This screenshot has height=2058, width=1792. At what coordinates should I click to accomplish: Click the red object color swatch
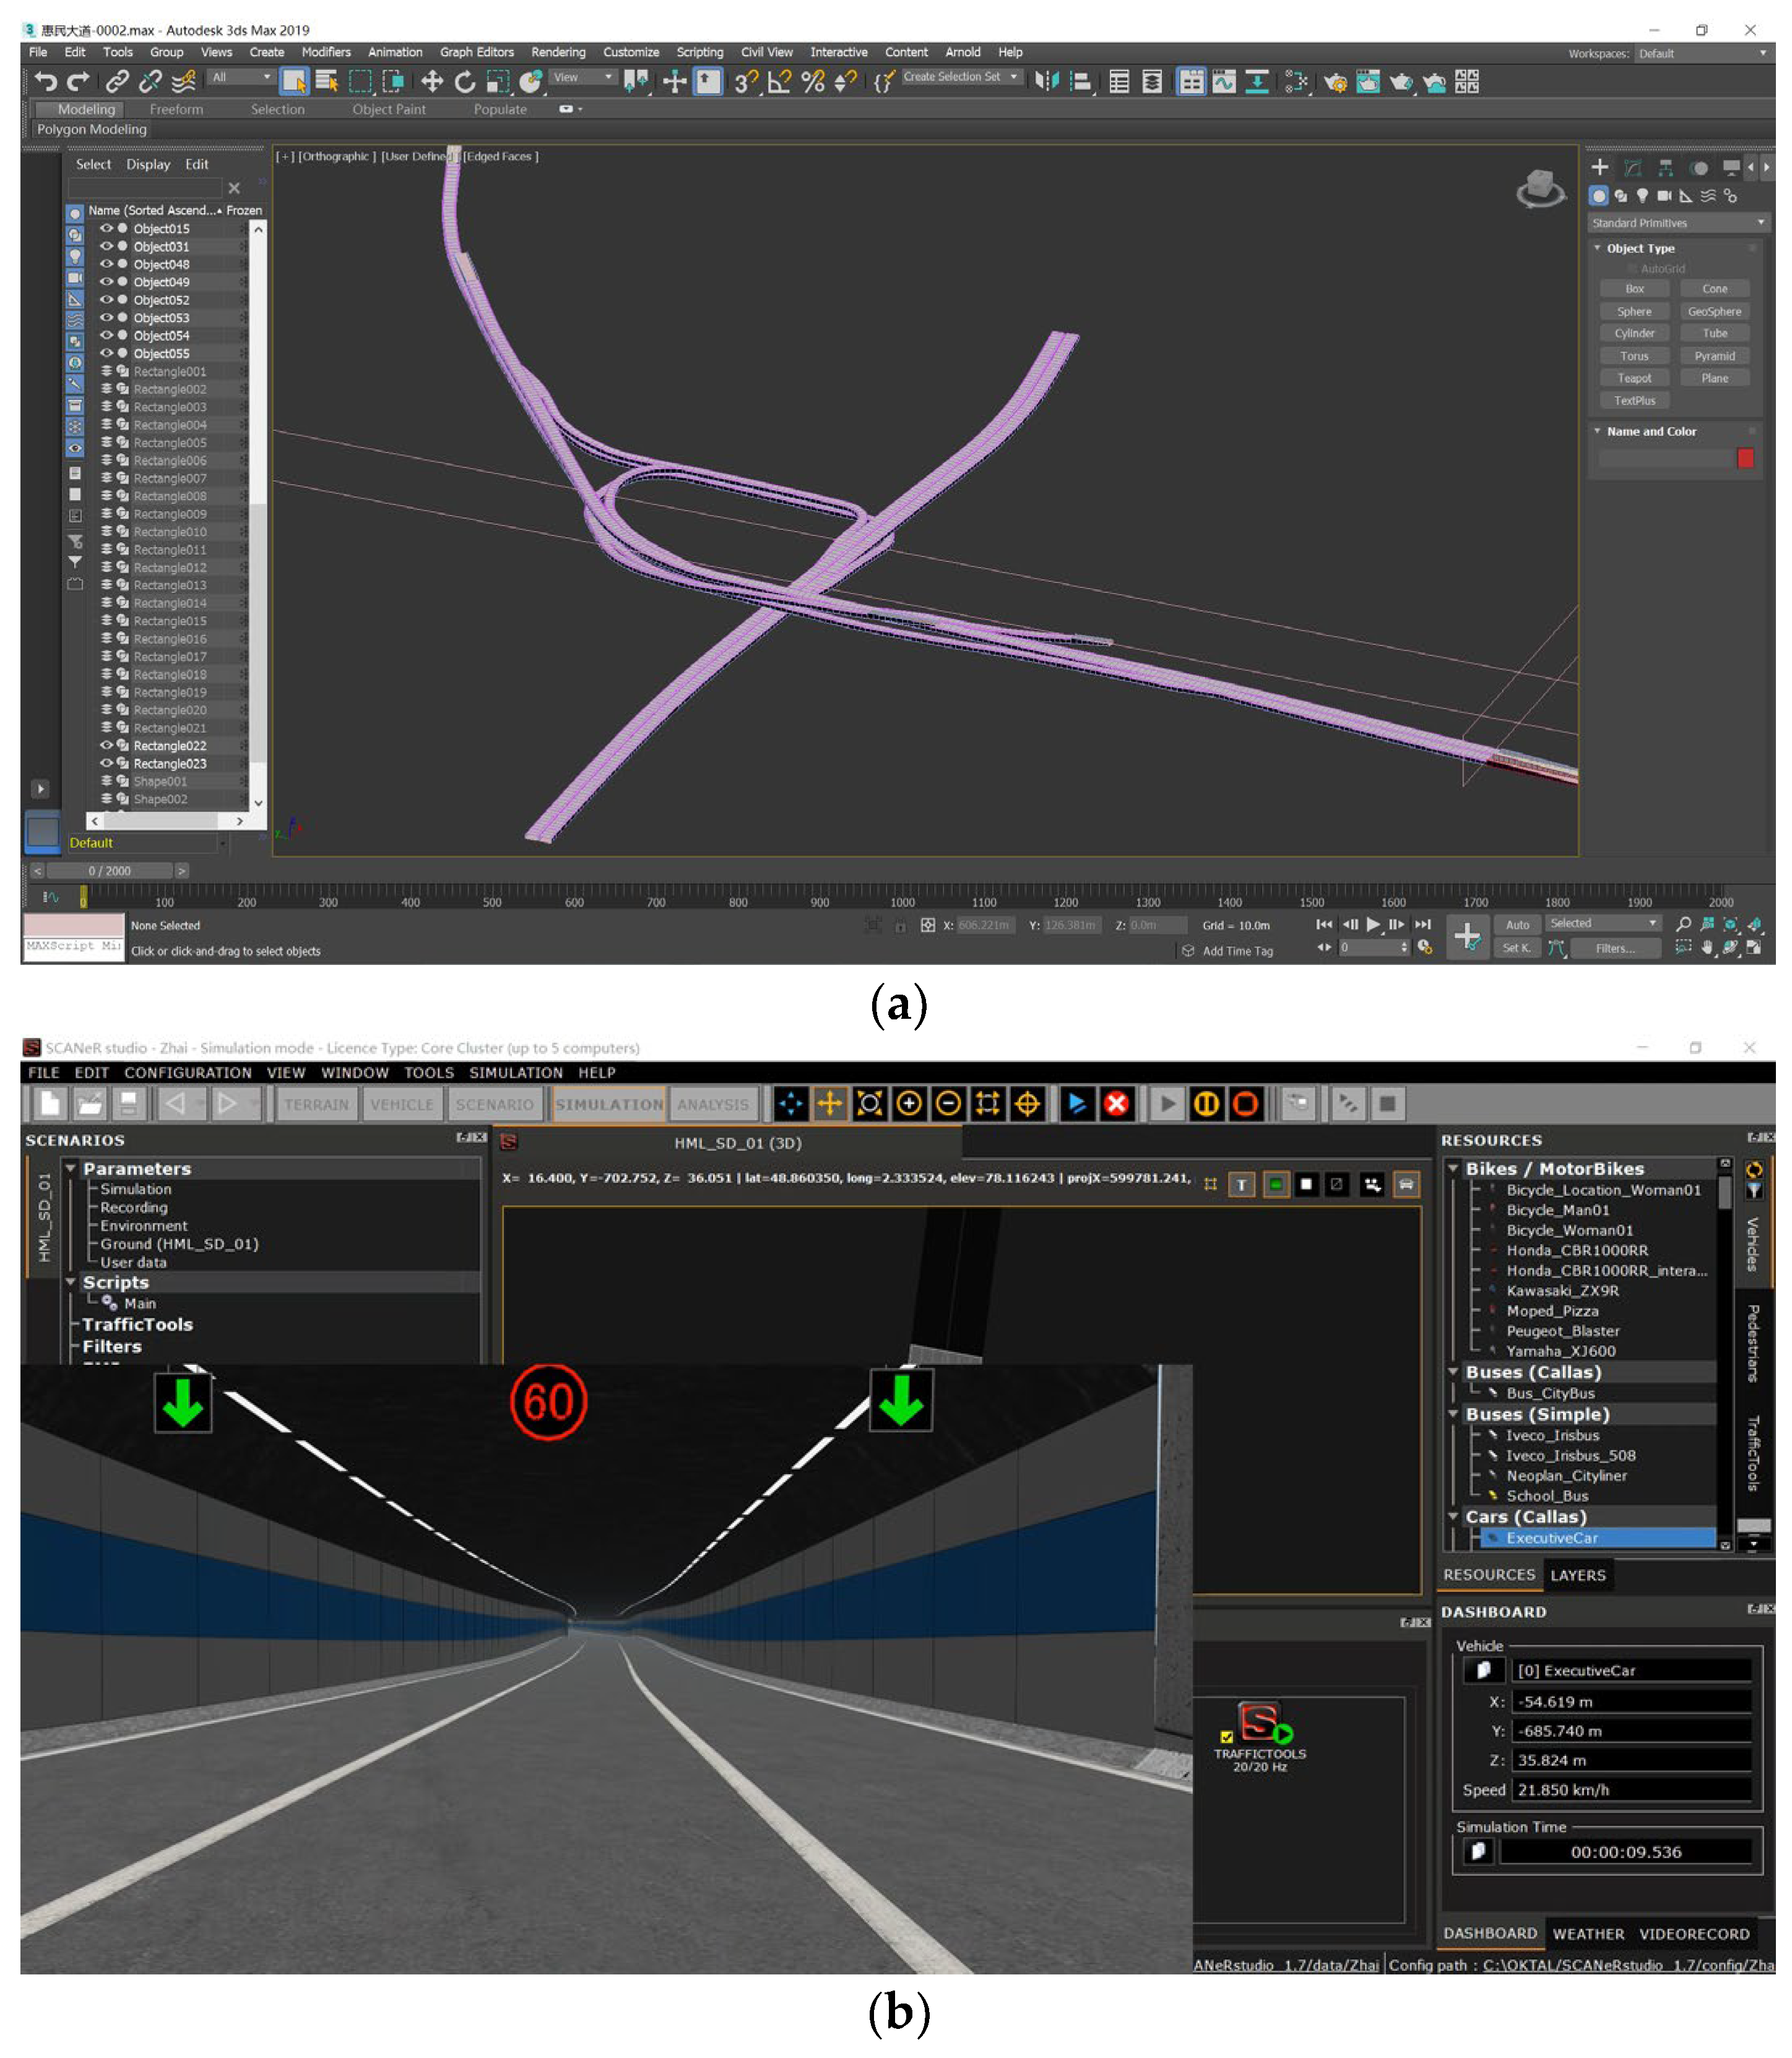click(x=1745, y=458)
